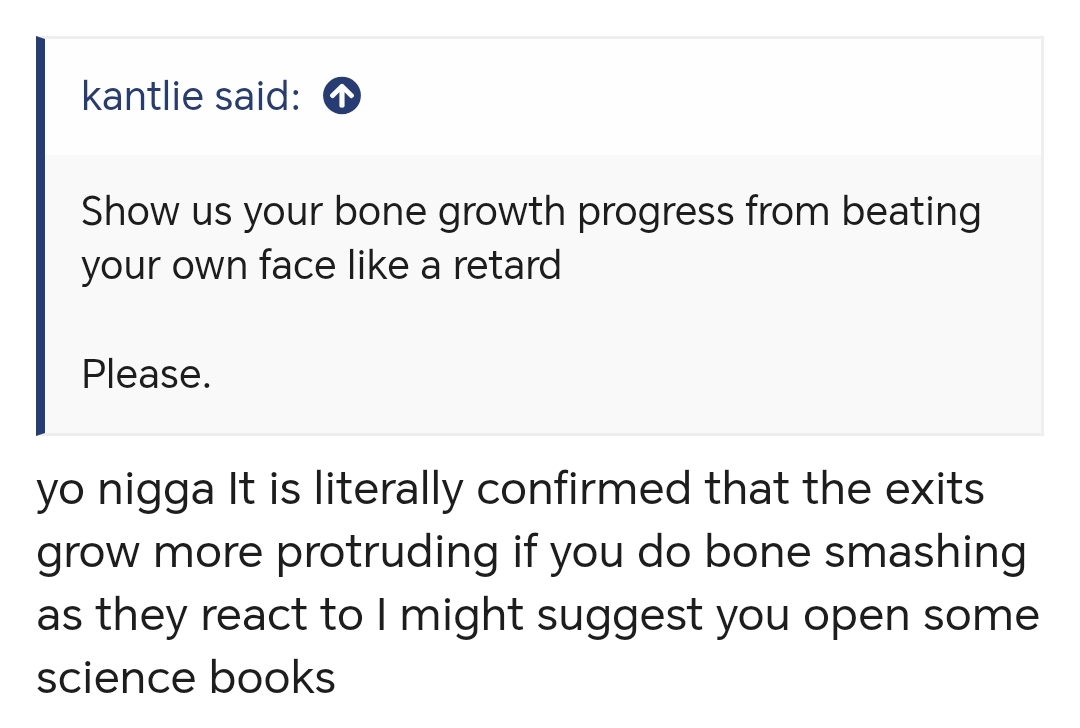The height and width of the screenshot is (728, 1080).
Task: Click the word "beating" in quoted text
Action: [x=911, y=211]
